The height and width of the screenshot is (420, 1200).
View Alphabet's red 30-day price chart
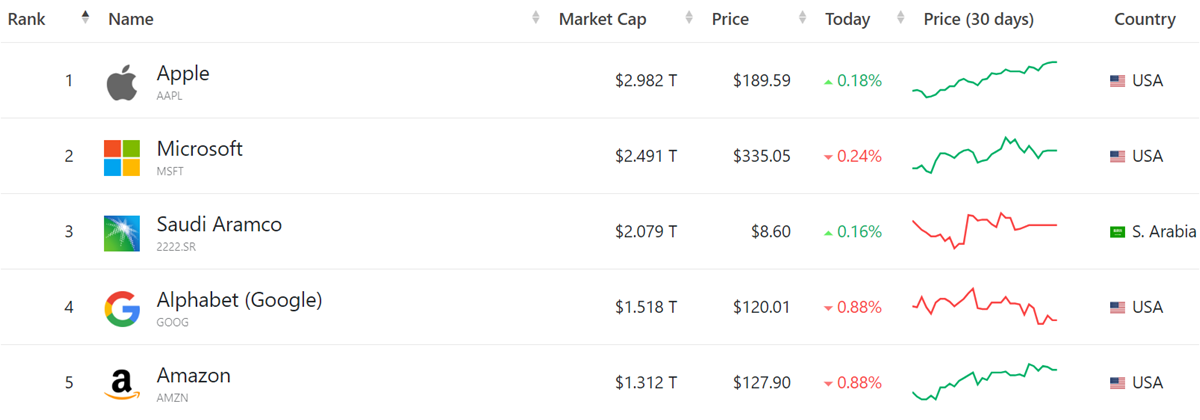984,306
